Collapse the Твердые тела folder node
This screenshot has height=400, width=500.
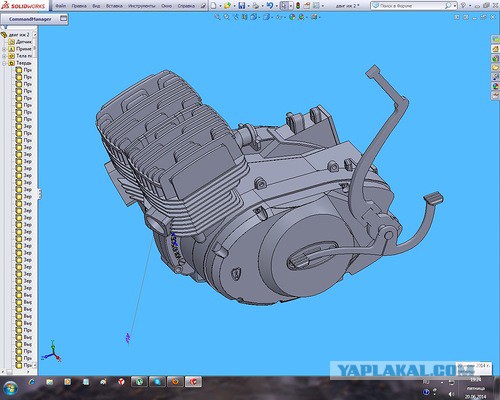[x=4, y=63]
